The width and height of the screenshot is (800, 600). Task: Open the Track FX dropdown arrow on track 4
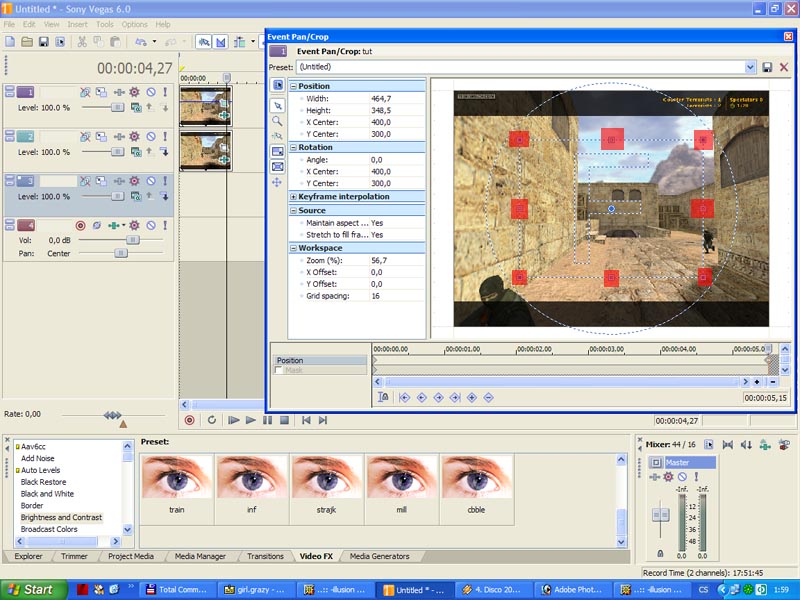pos(123,225)
